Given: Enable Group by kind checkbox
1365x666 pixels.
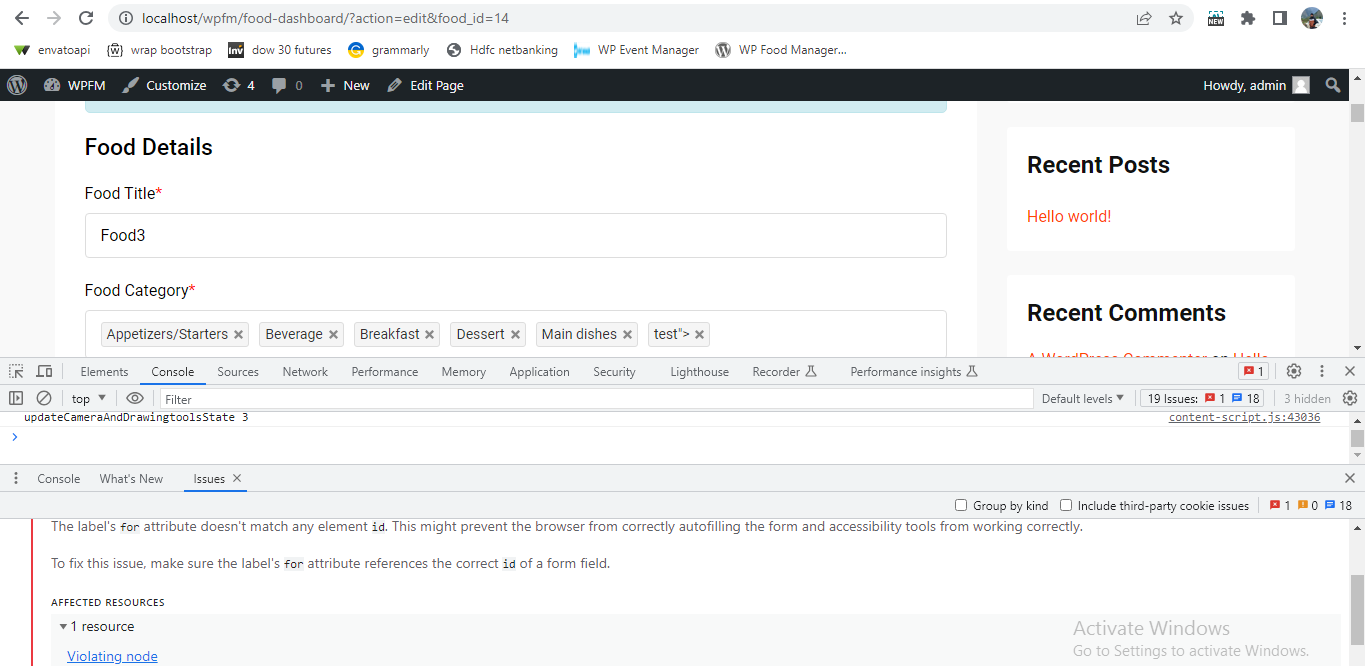Looking at the screenshot, I should pos(961,505).
